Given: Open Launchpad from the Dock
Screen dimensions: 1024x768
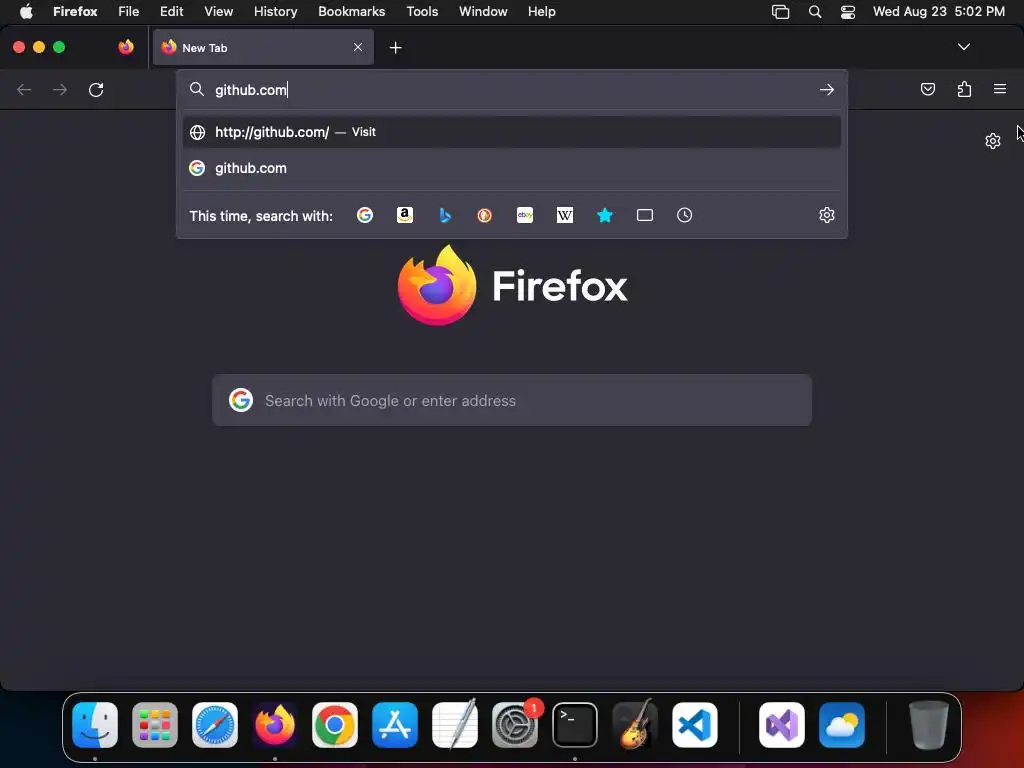Looking at the screenshot, I should (x=155, y=725).
